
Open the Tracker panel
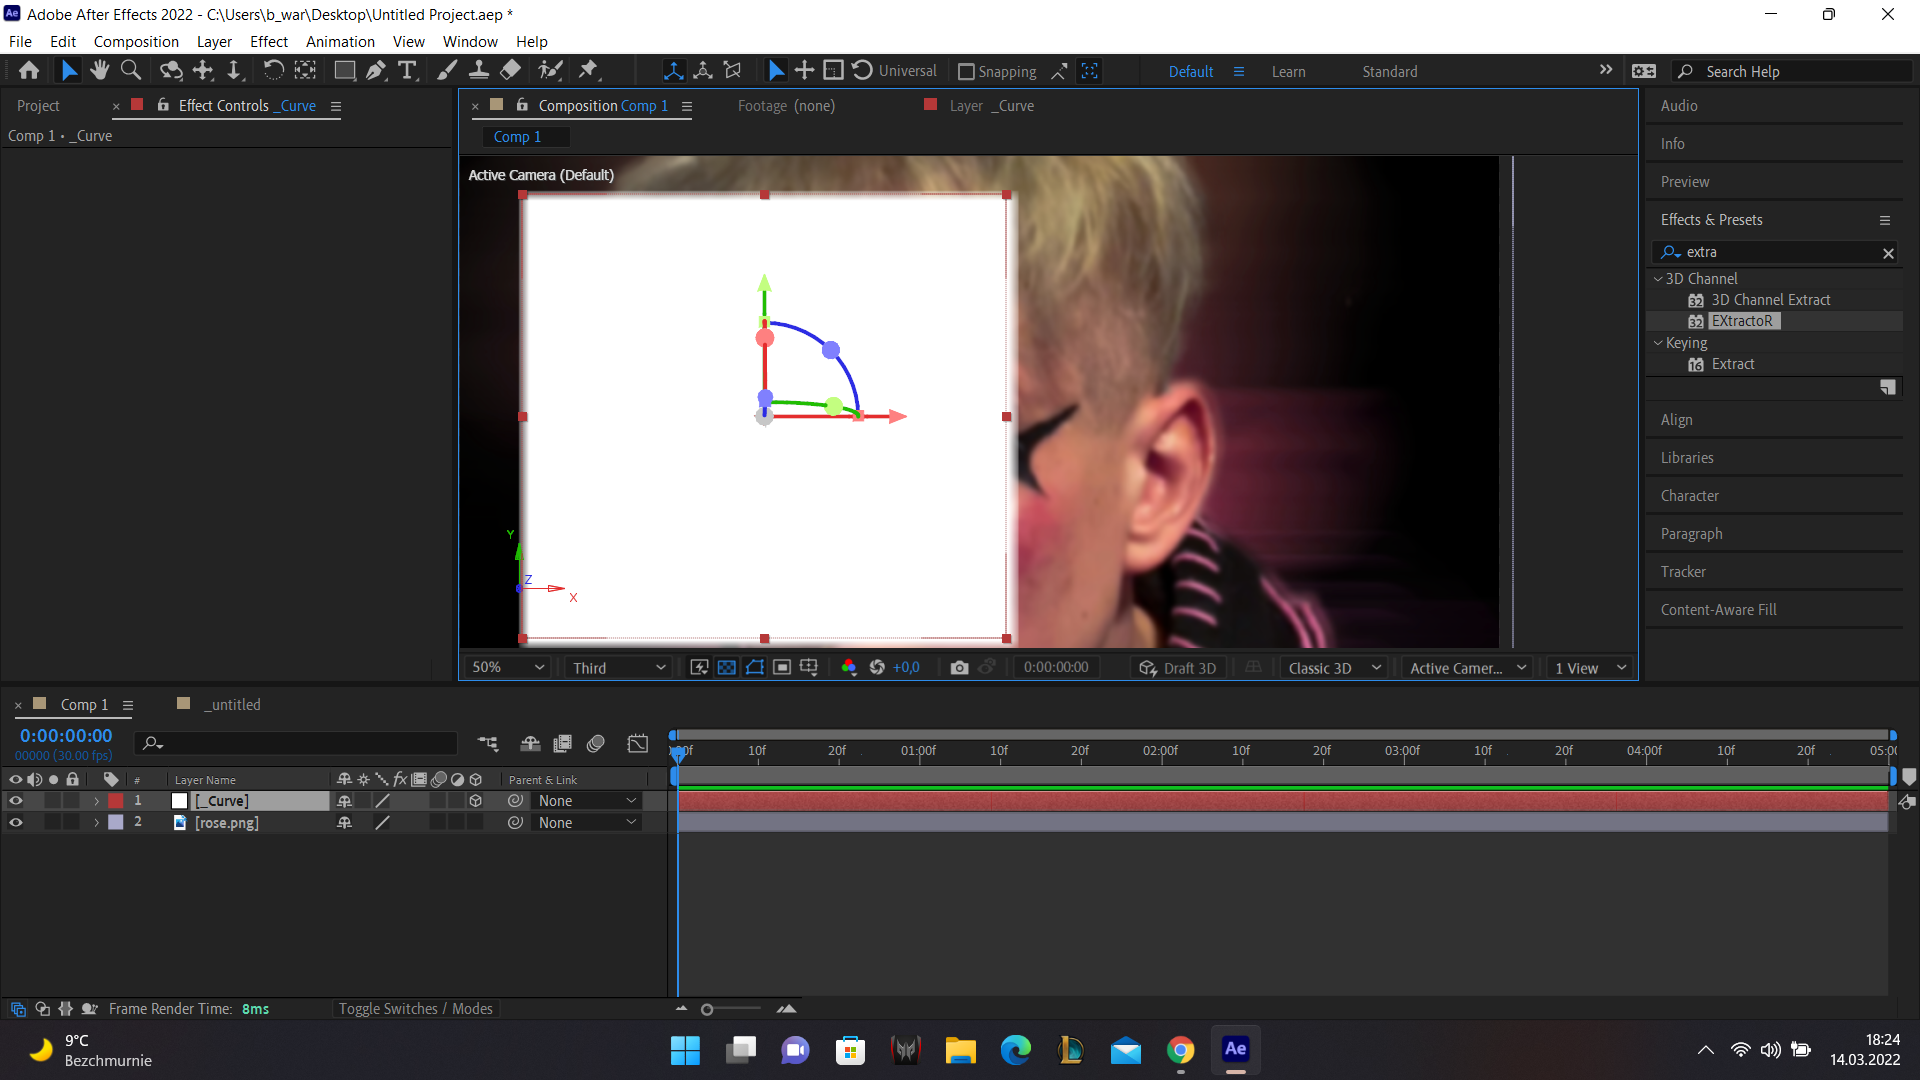1684,571
